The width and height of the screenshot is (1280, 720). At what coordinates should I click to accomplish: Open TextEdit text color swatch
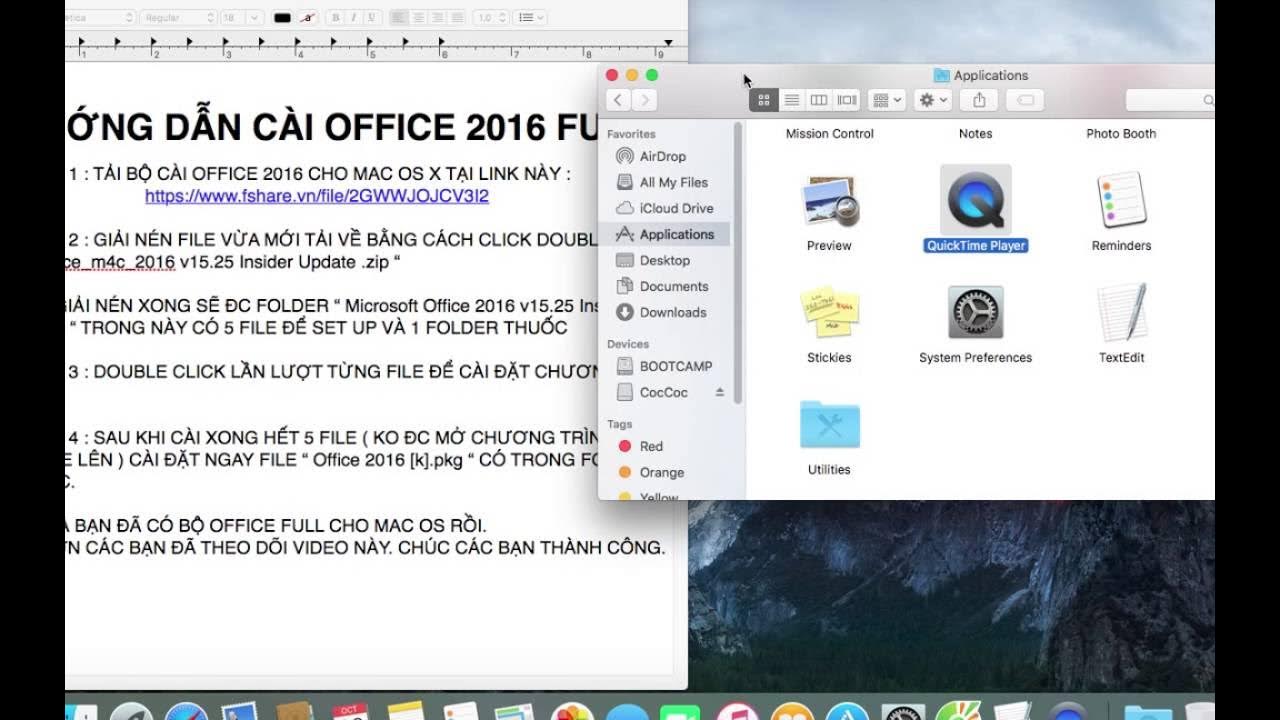pos(282,18)
